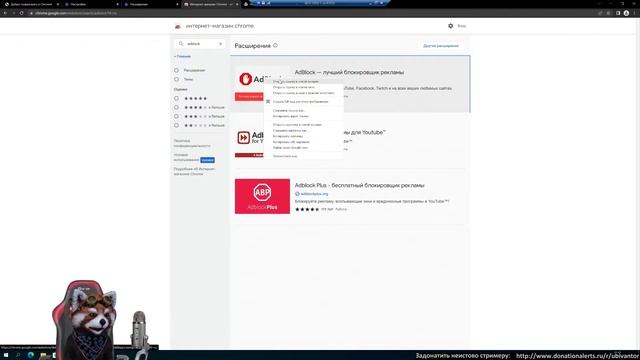This screenshot has height=360, width=640.
Task: Click the verified badge beside adblockplus.org
Action: 297,194
